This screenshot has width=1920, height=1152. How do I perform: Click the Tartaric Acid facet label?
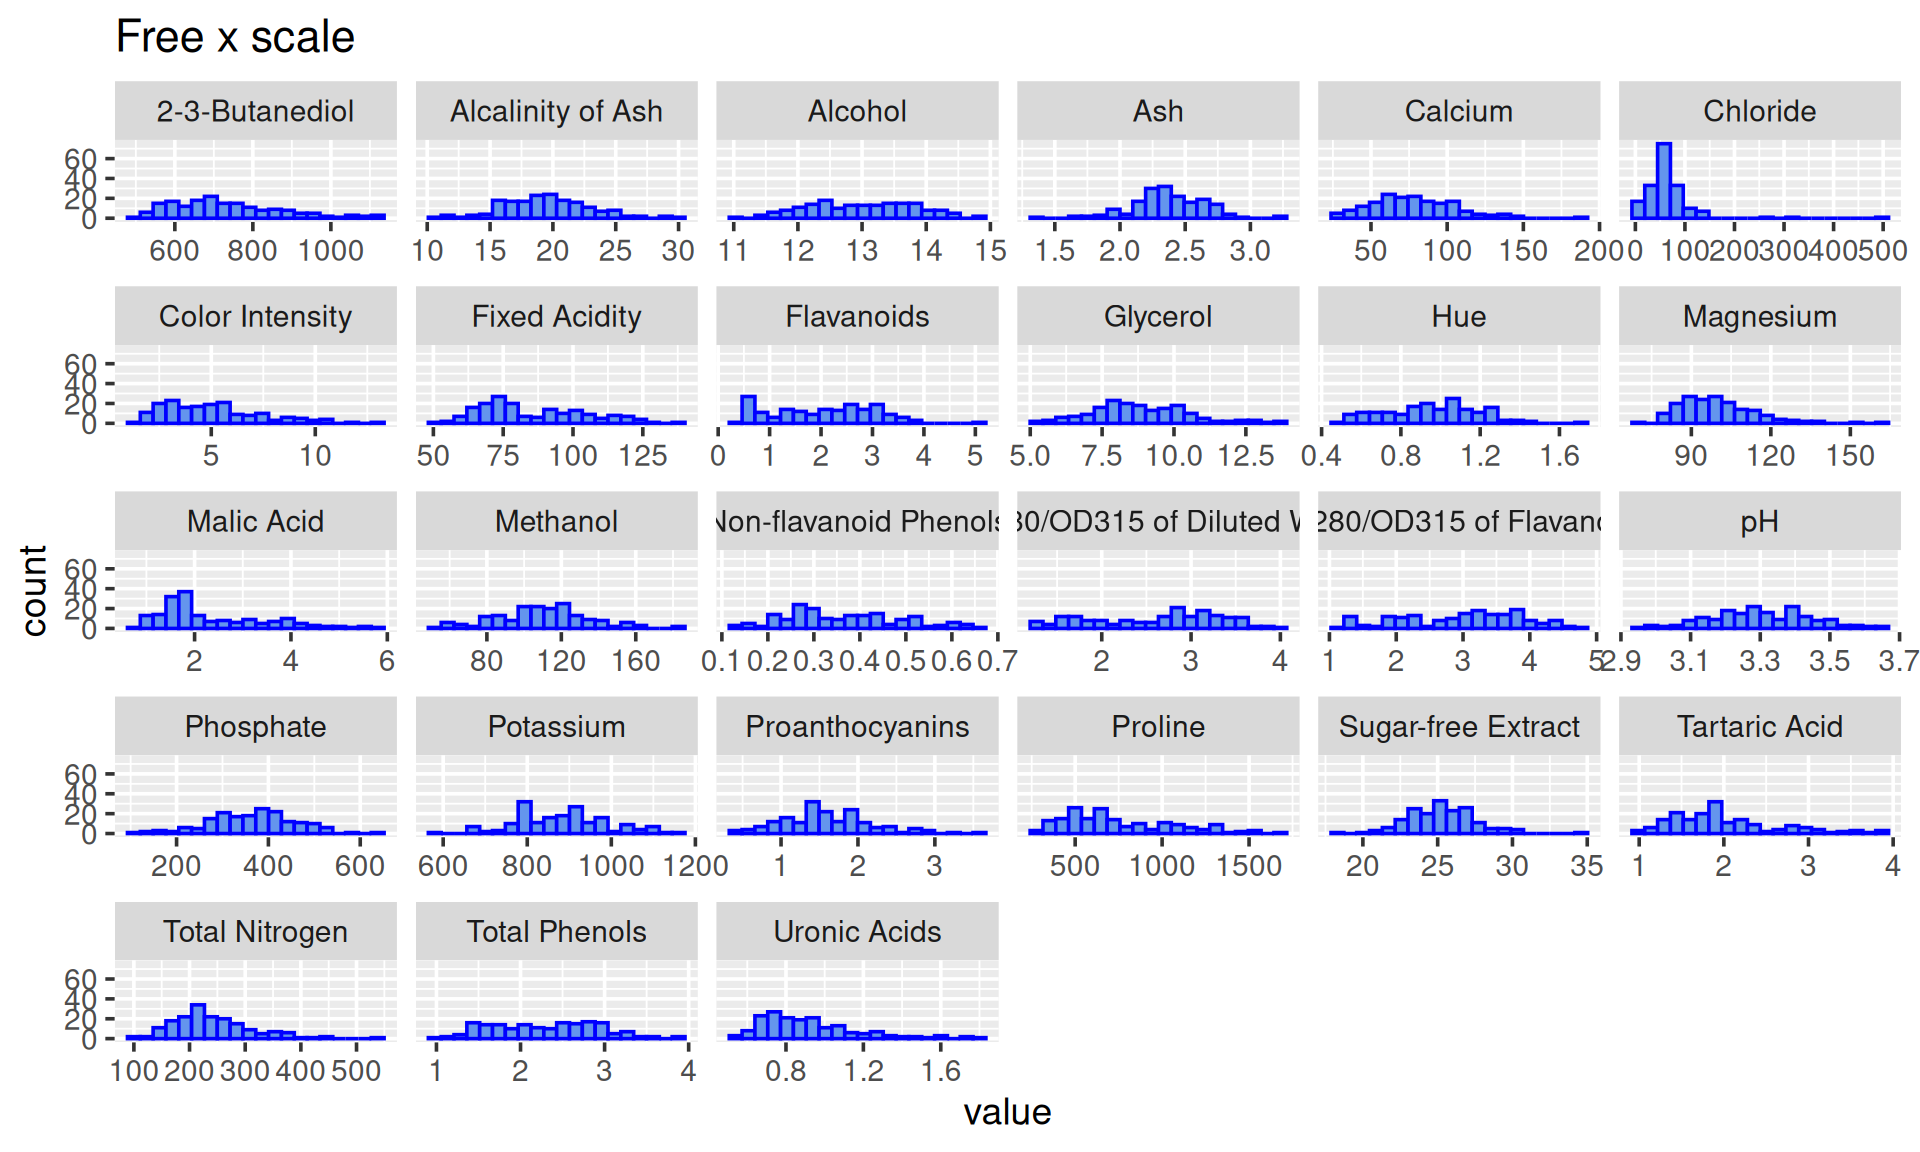click(x=1759, y=726)
